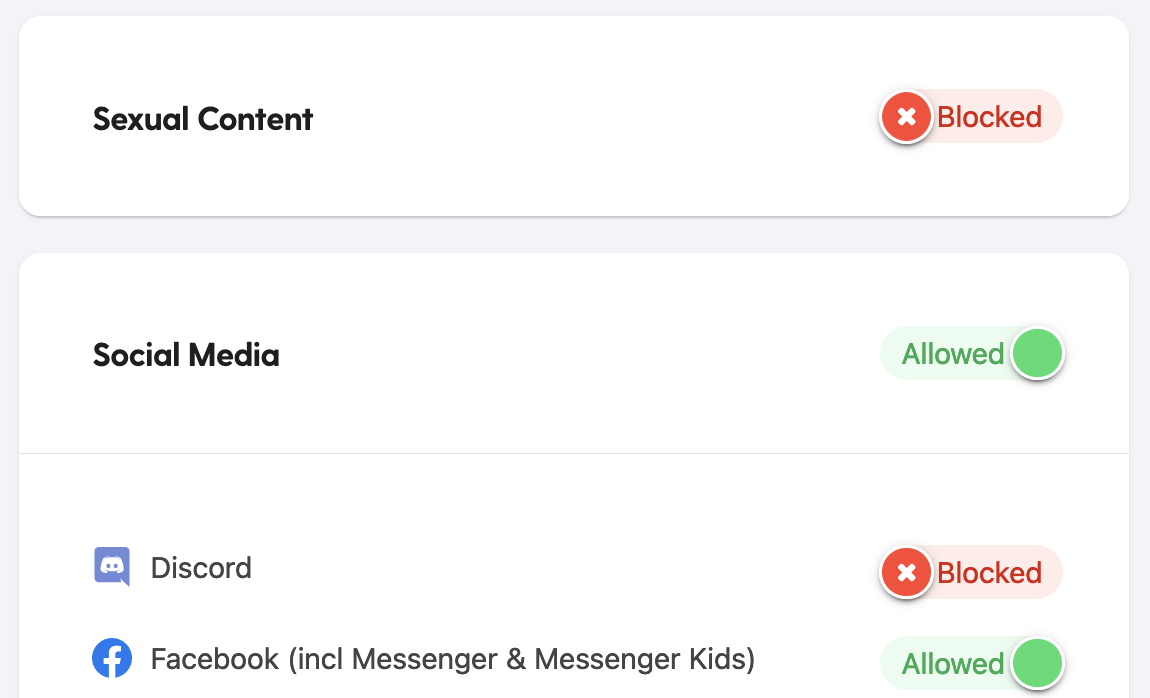Viewport: 1150px width, 698px height.
Task: Click the 'Allowed' label next to Facebook
Action: [x=953, y=664]
